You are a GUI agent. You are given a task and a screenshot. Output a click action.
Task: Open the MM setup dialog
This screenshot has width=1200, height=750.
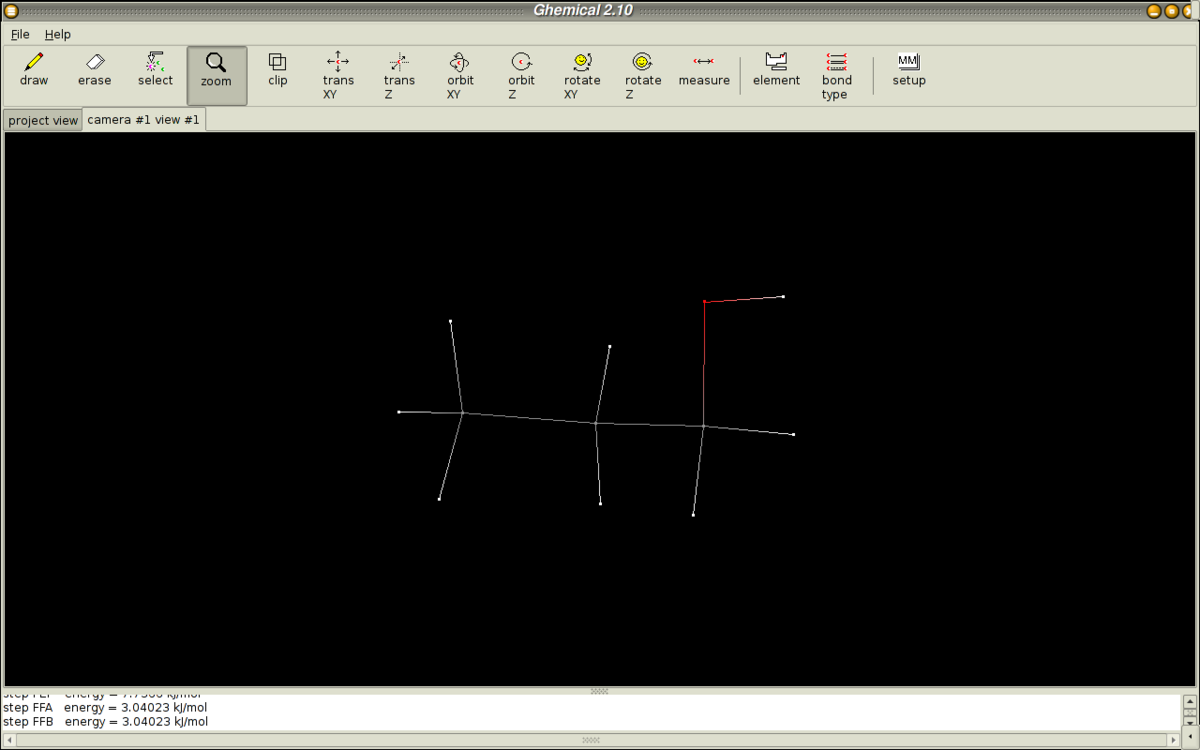(908, 70)
